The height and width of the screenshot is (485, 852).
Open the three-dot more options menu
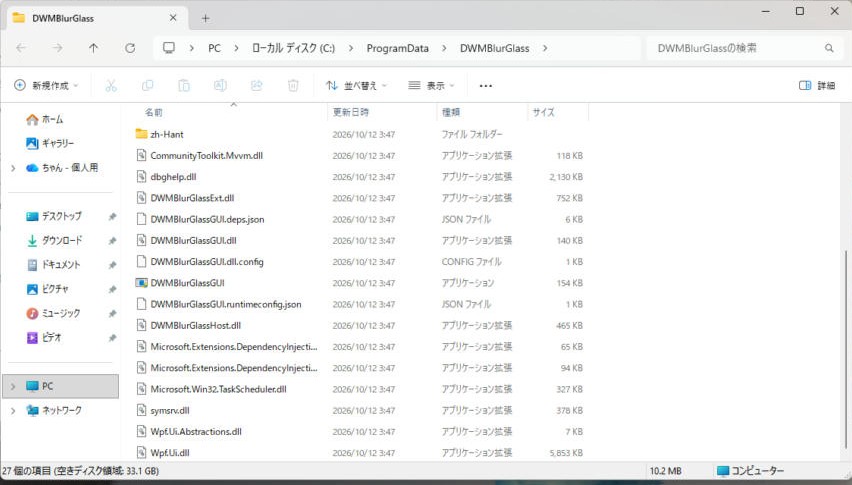486,86
